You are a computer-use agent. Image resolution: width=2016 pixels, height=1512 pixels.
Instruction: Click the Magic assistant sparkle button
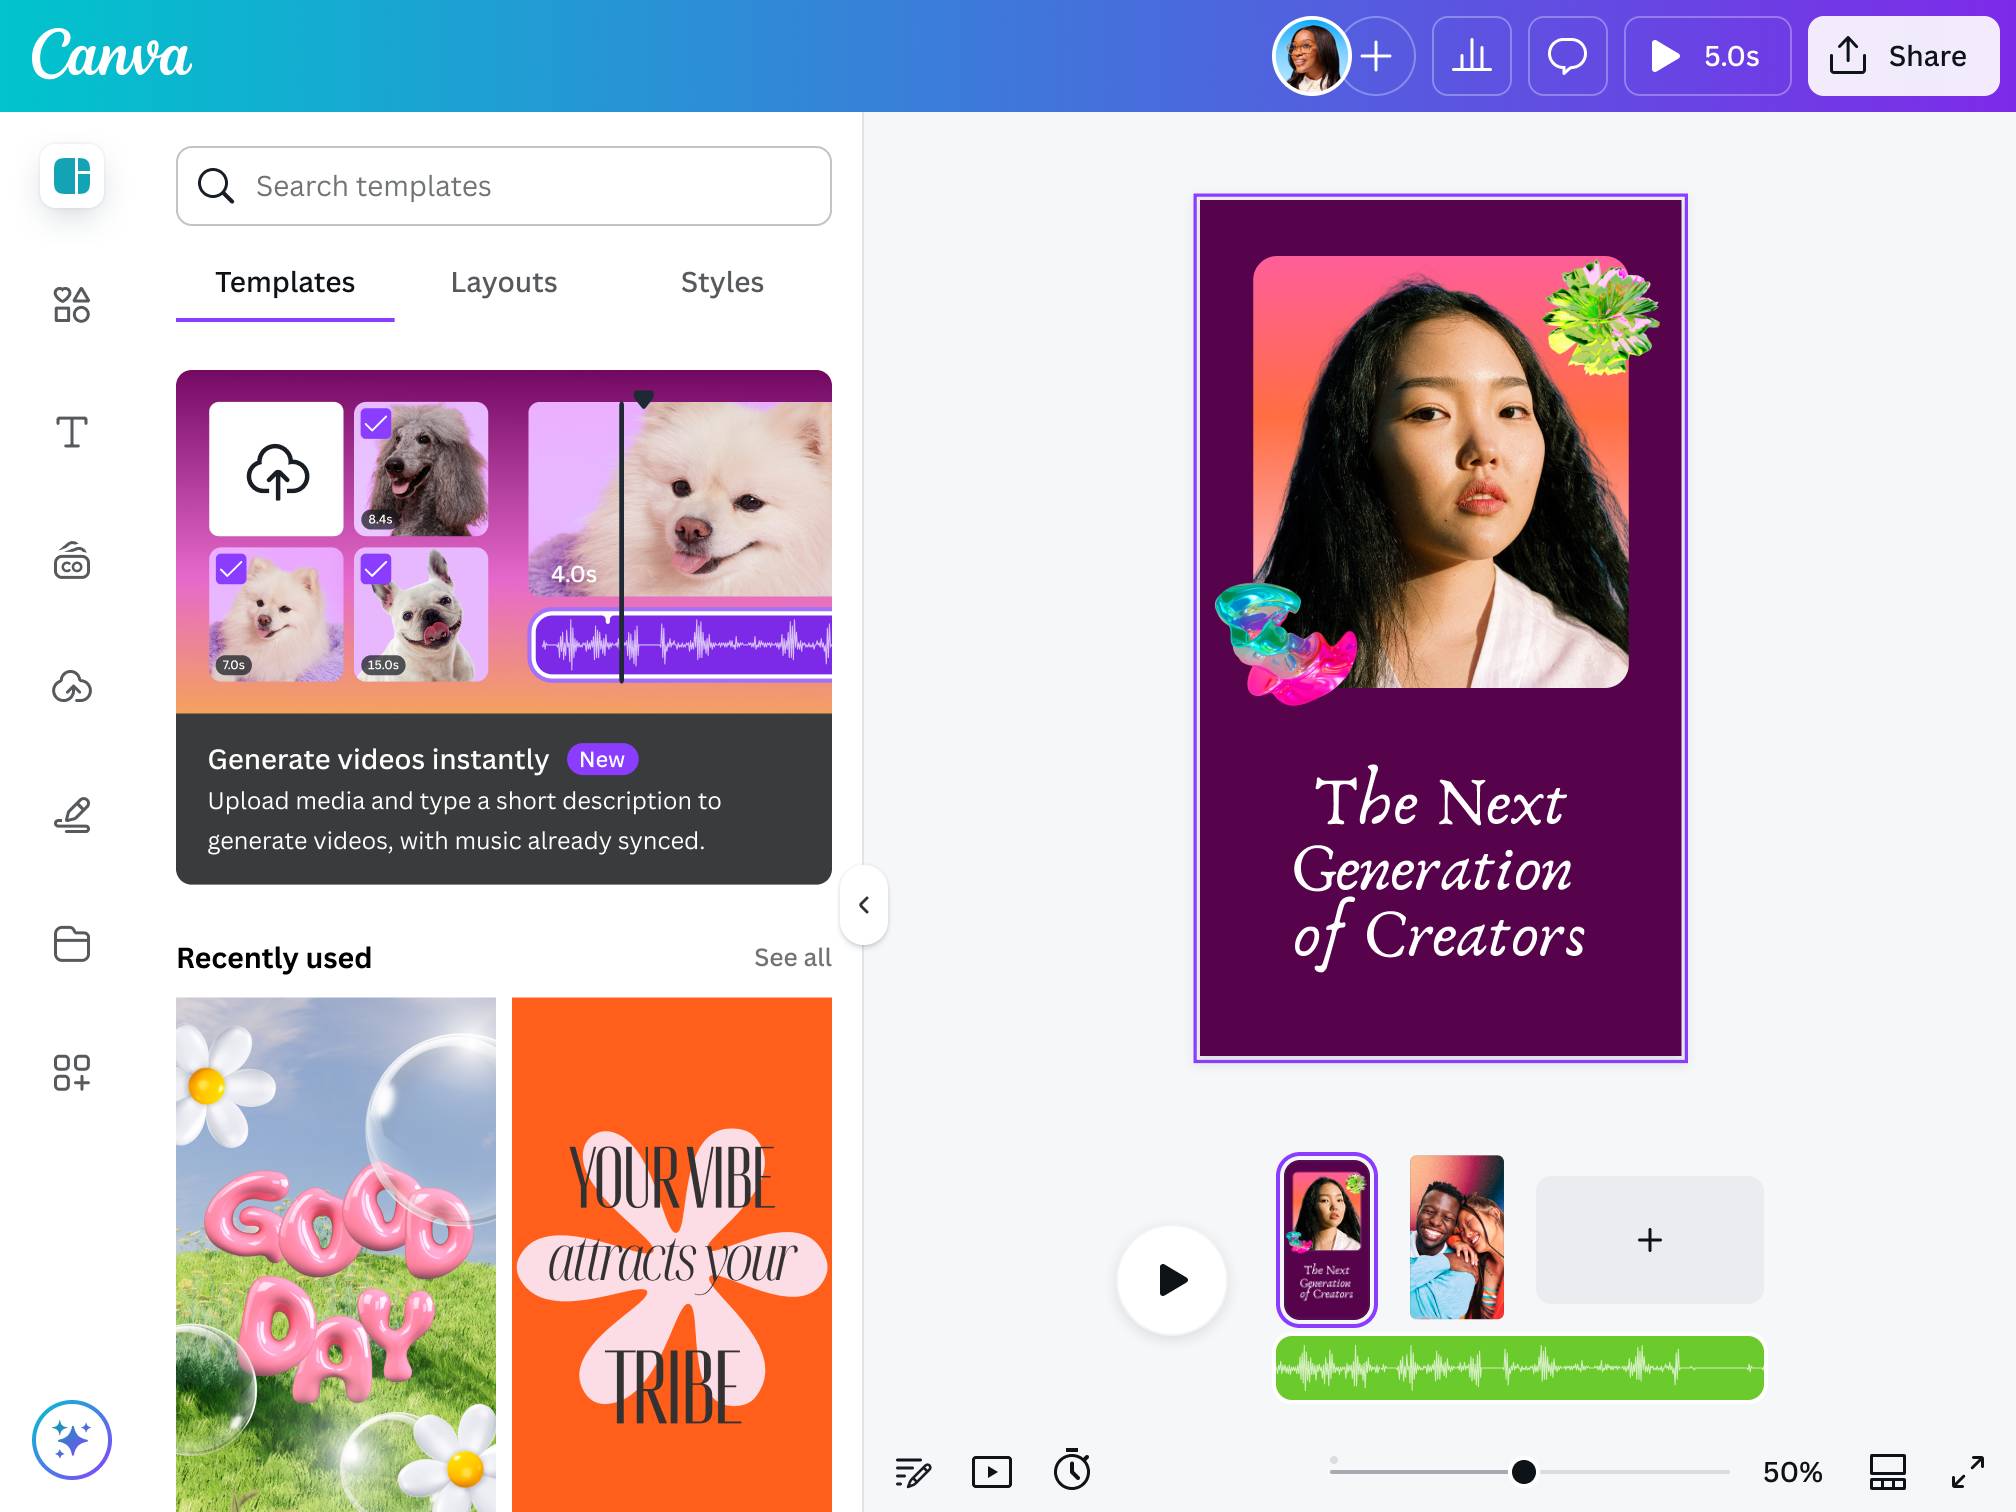click(x=71, y=1440)
